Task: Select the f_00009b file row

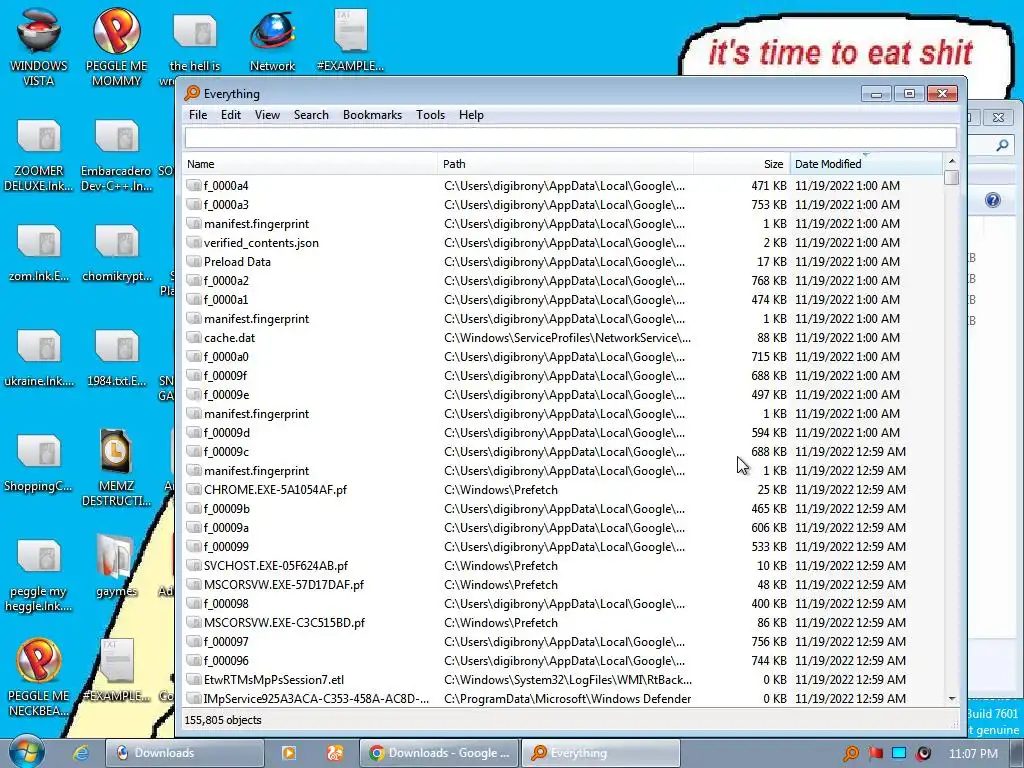Action: pos(563,509)
